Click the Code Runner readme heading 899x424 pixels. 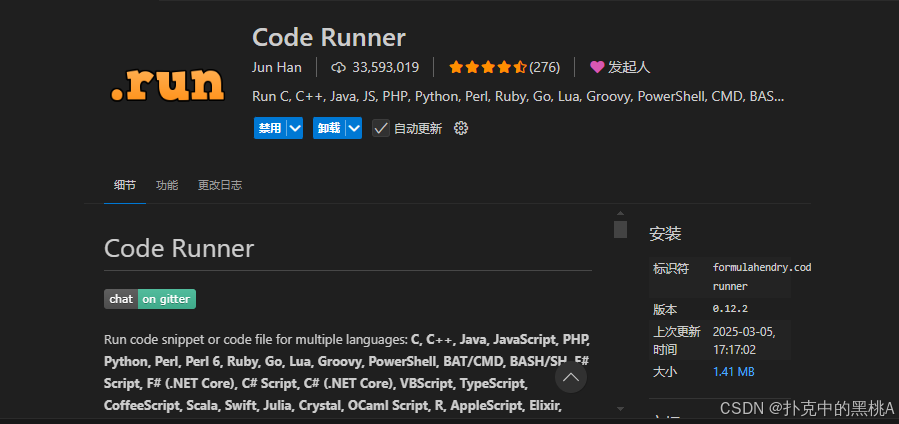pyautogui.click(x=179, y=249)
